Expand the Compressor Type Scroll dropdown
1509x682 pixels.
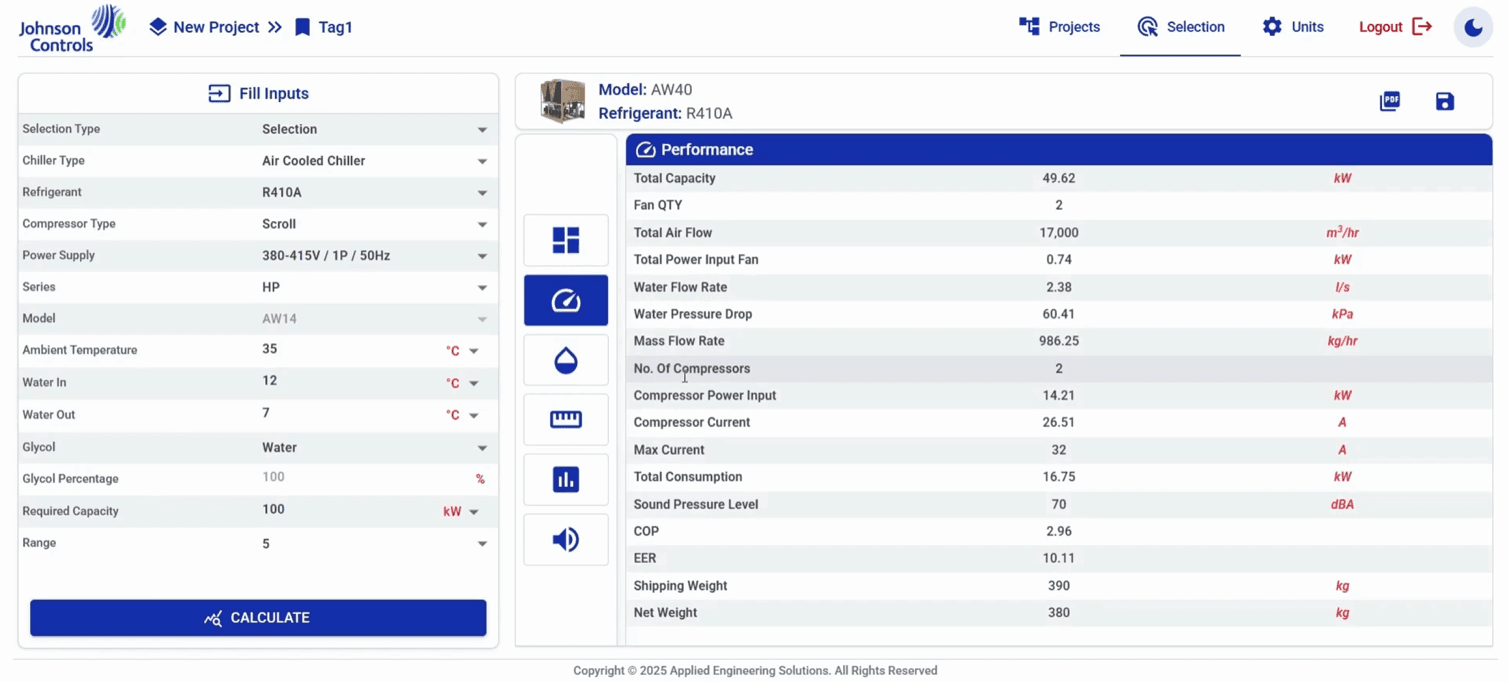375,224
